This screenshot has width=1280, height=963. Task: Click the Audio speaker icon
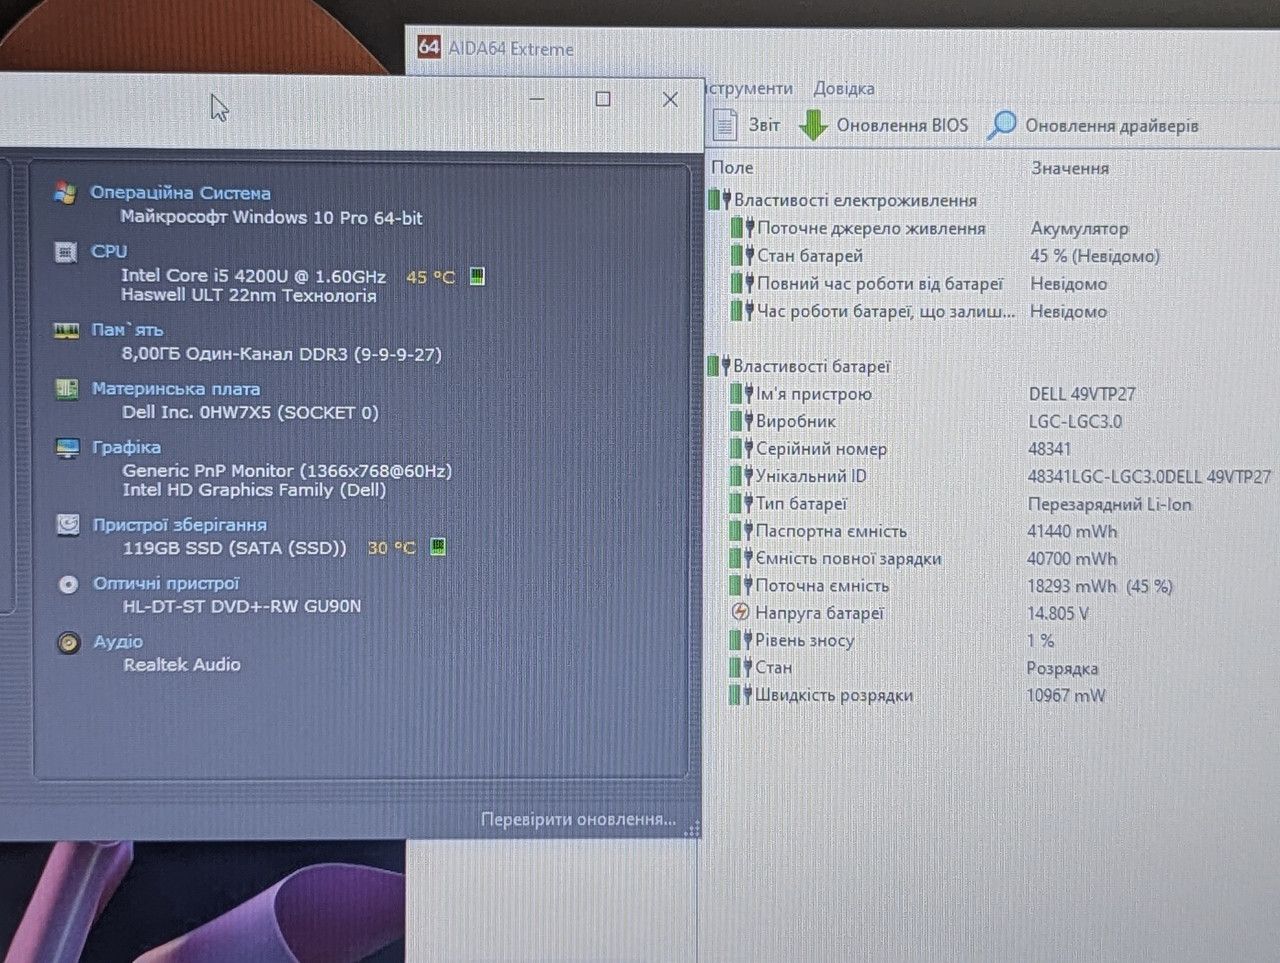[68, 642]
